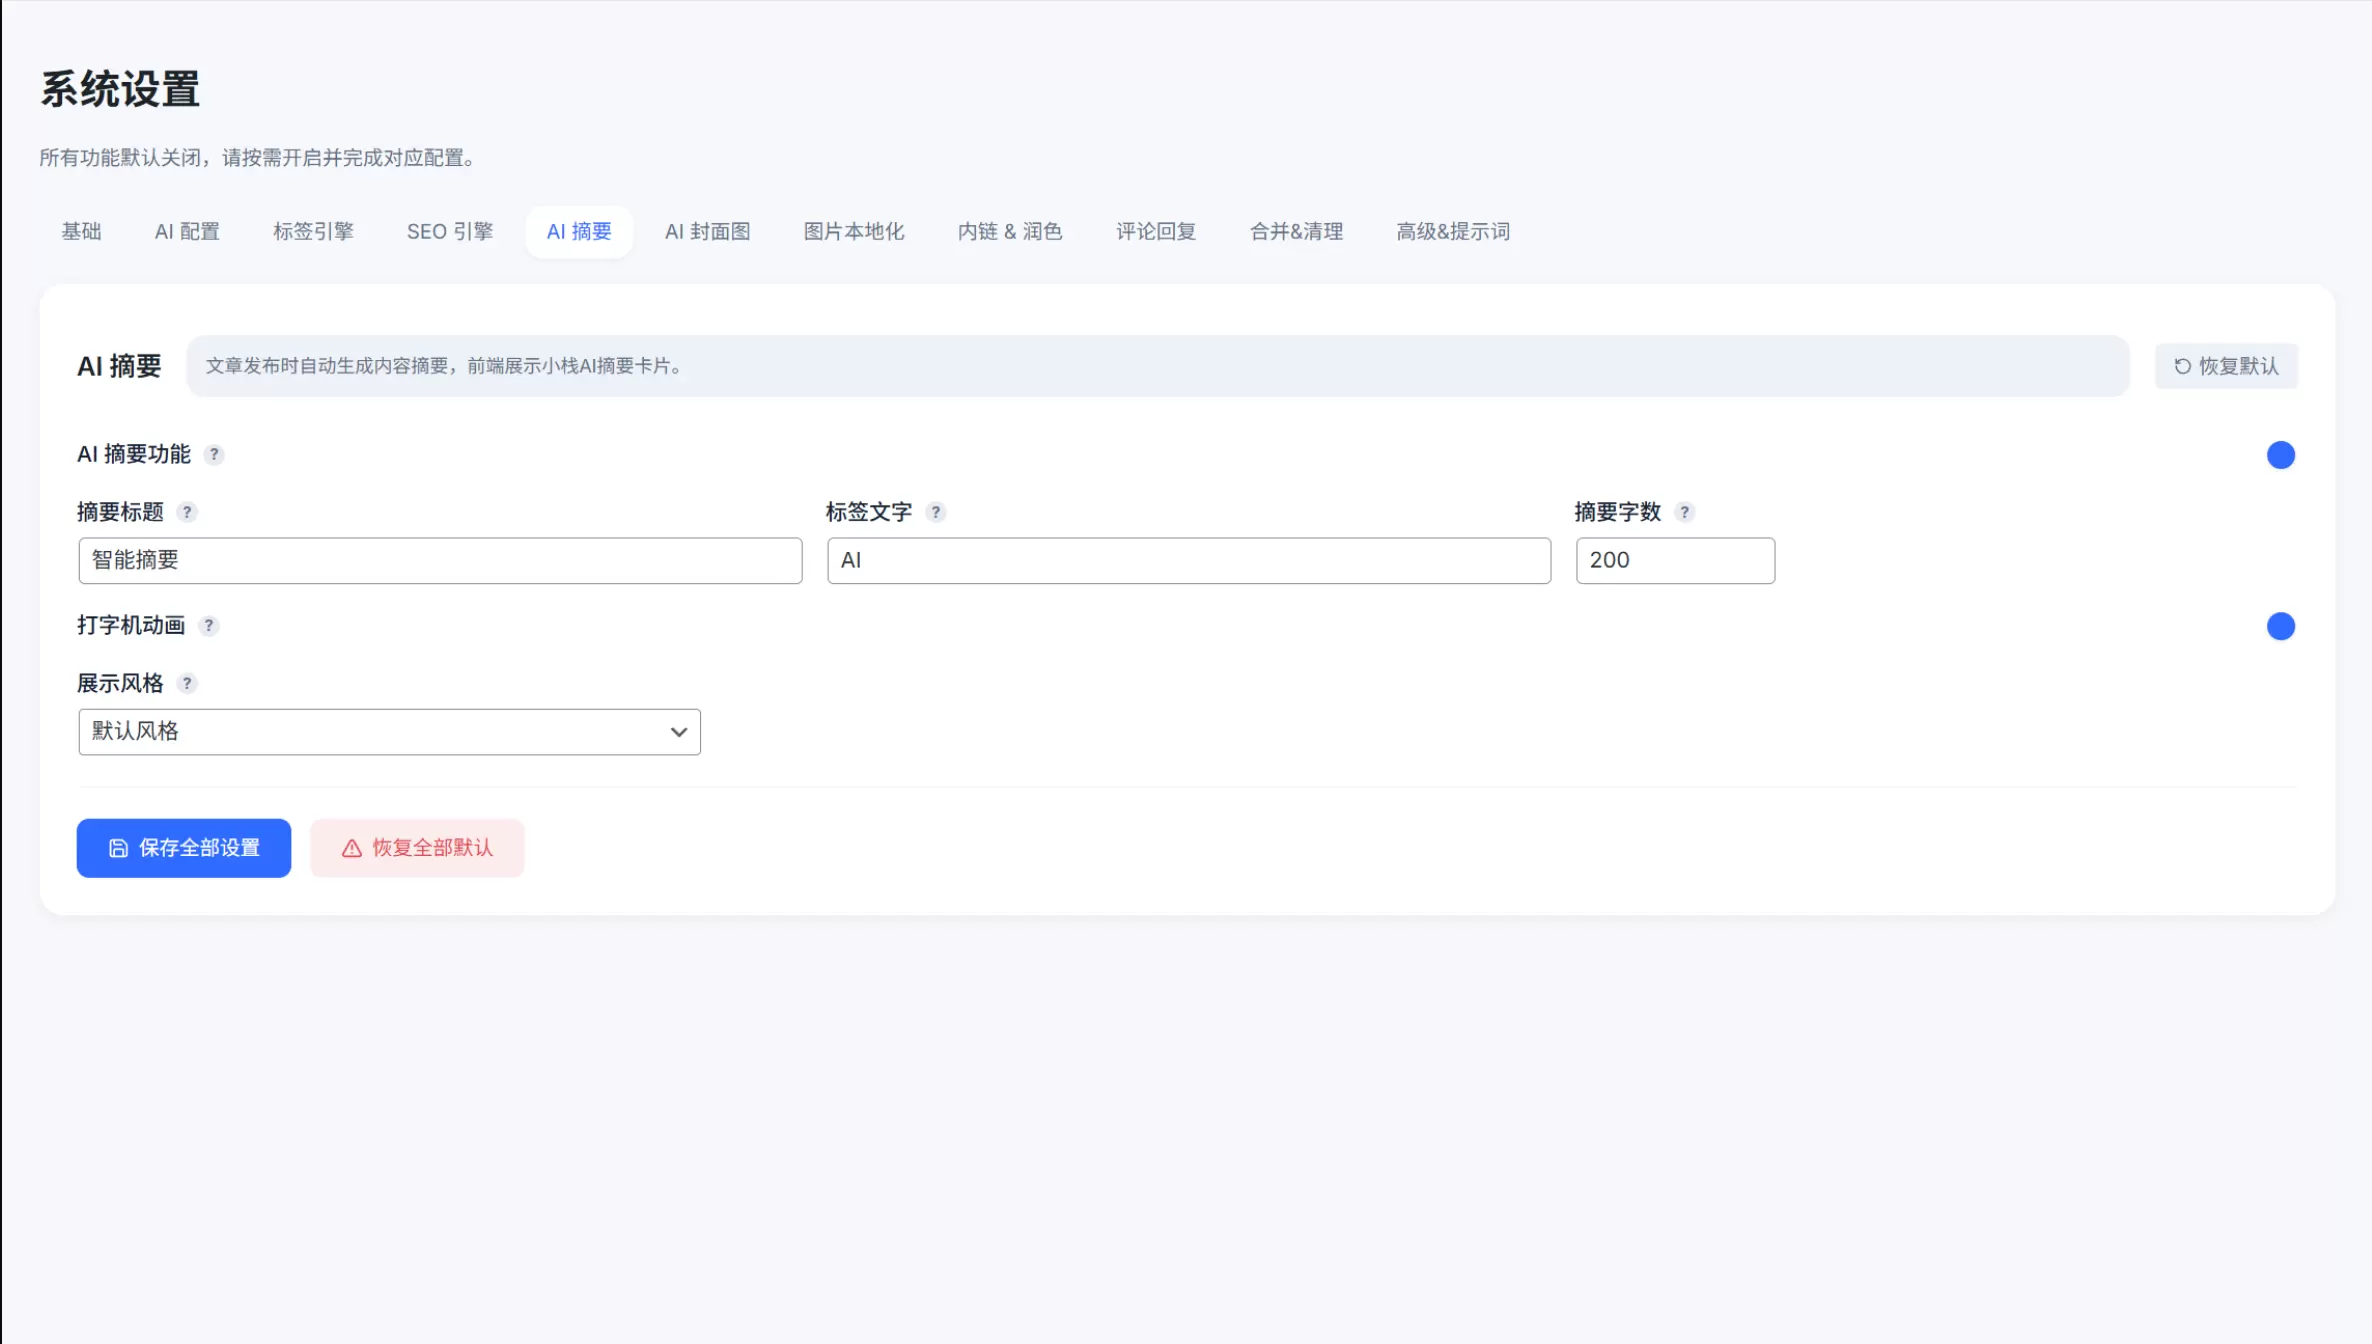2372x1344 pixels.
Task: Click the 保存全部设置 button
Action: pyautogui.click(x=184, y=848)
